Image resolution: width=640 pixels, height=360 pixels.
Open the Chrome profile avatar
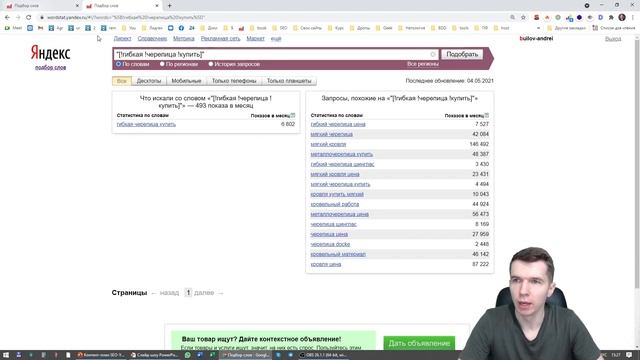[x=622, y=18]
